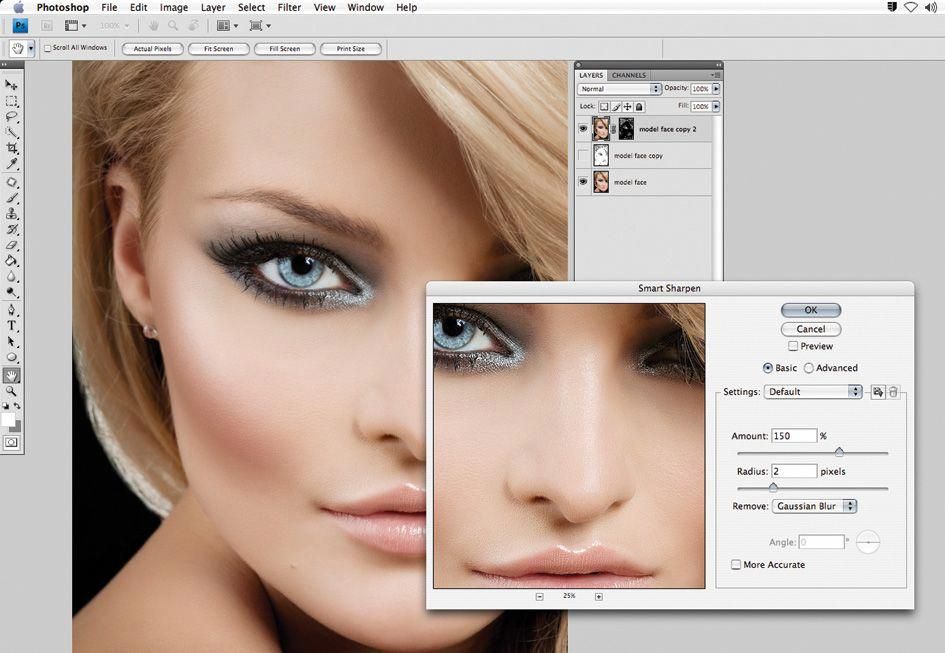This screenshot has height=653, width=945.
Task: Open the Filter menu
Action: 289,7
